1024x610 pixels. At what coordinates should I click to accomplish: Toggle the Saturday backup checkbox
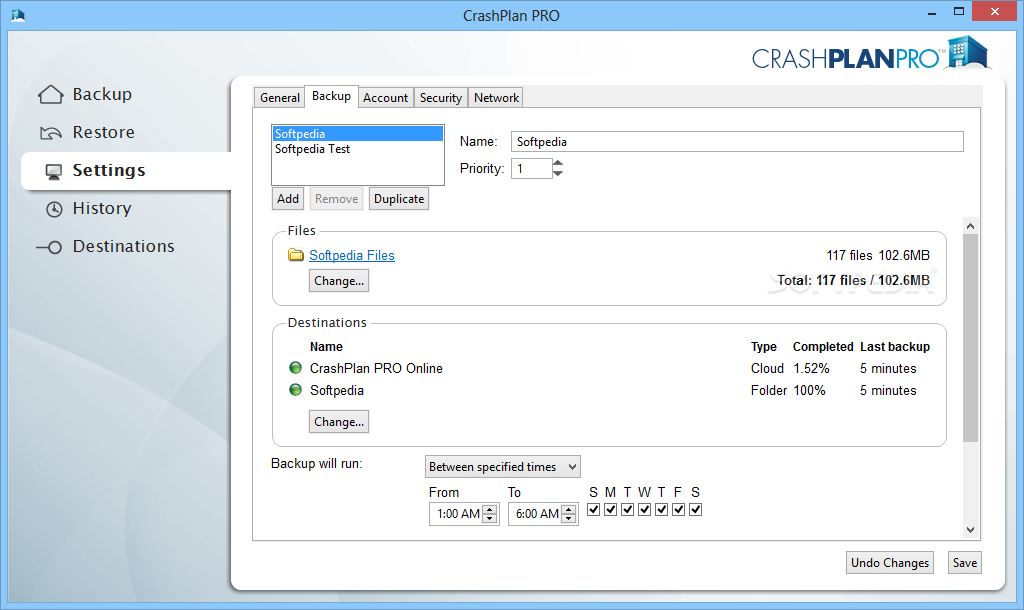click(696, 509)
